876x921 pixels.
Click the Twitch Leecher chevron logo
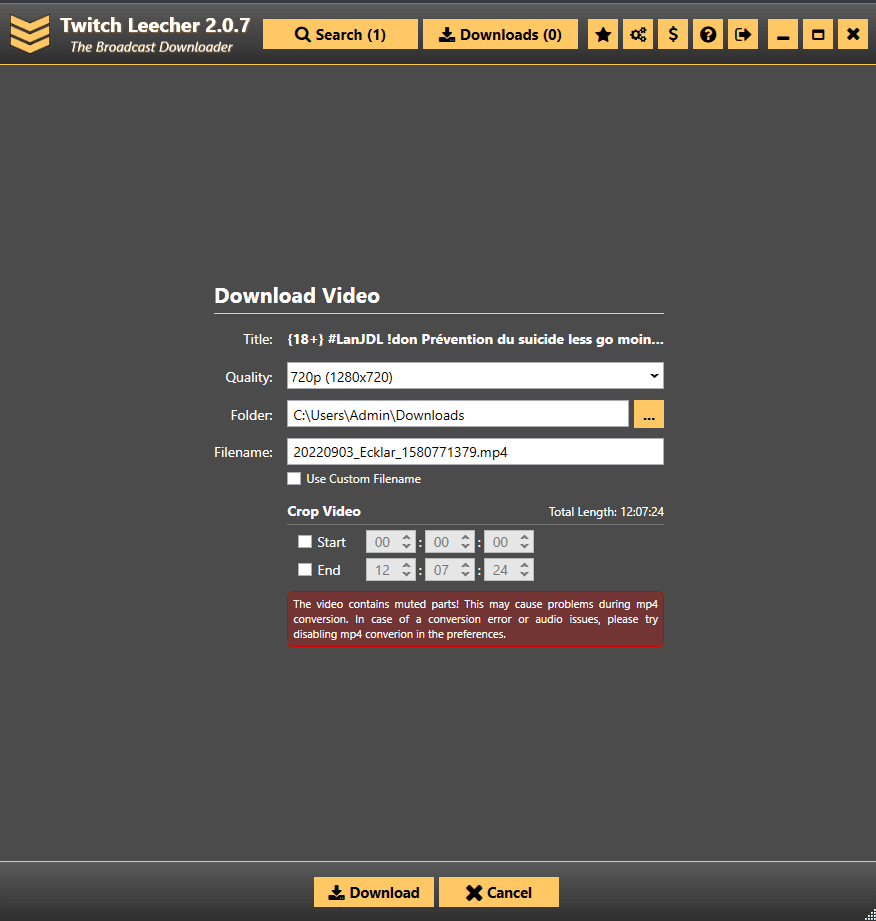pyautogui.click(x=30, y=34)
